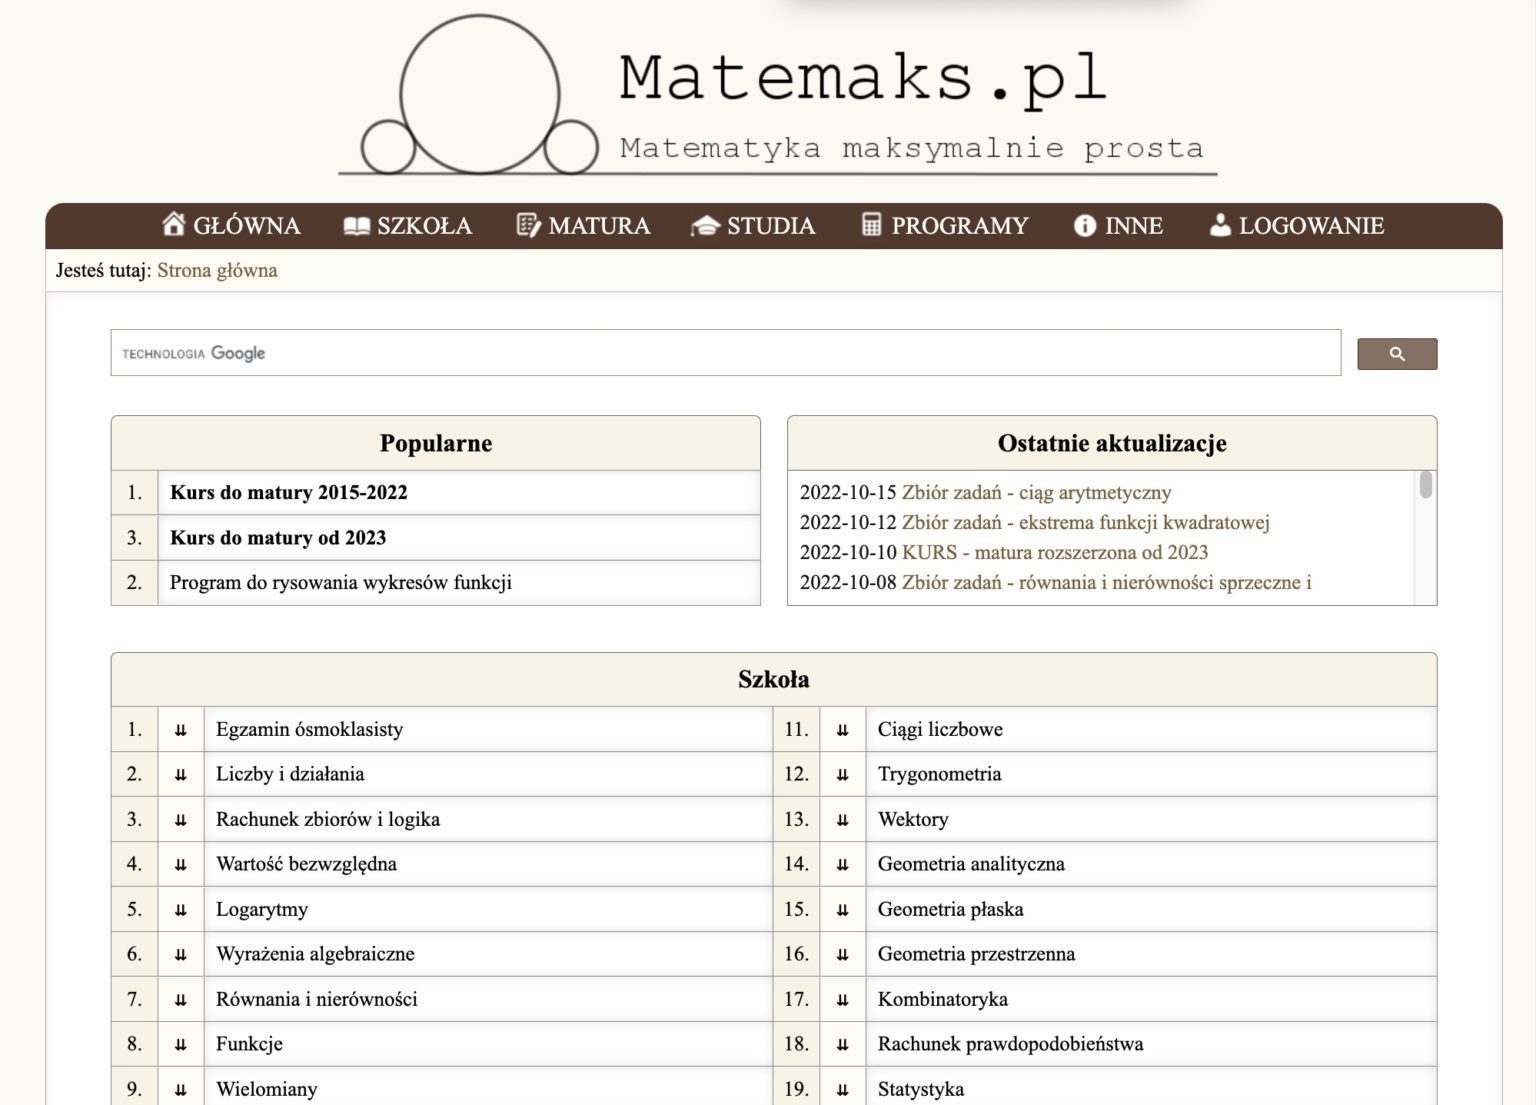Click the Strona główna breadcrumb link
Screen dimensions: 1536x1105
coord(217,271)
